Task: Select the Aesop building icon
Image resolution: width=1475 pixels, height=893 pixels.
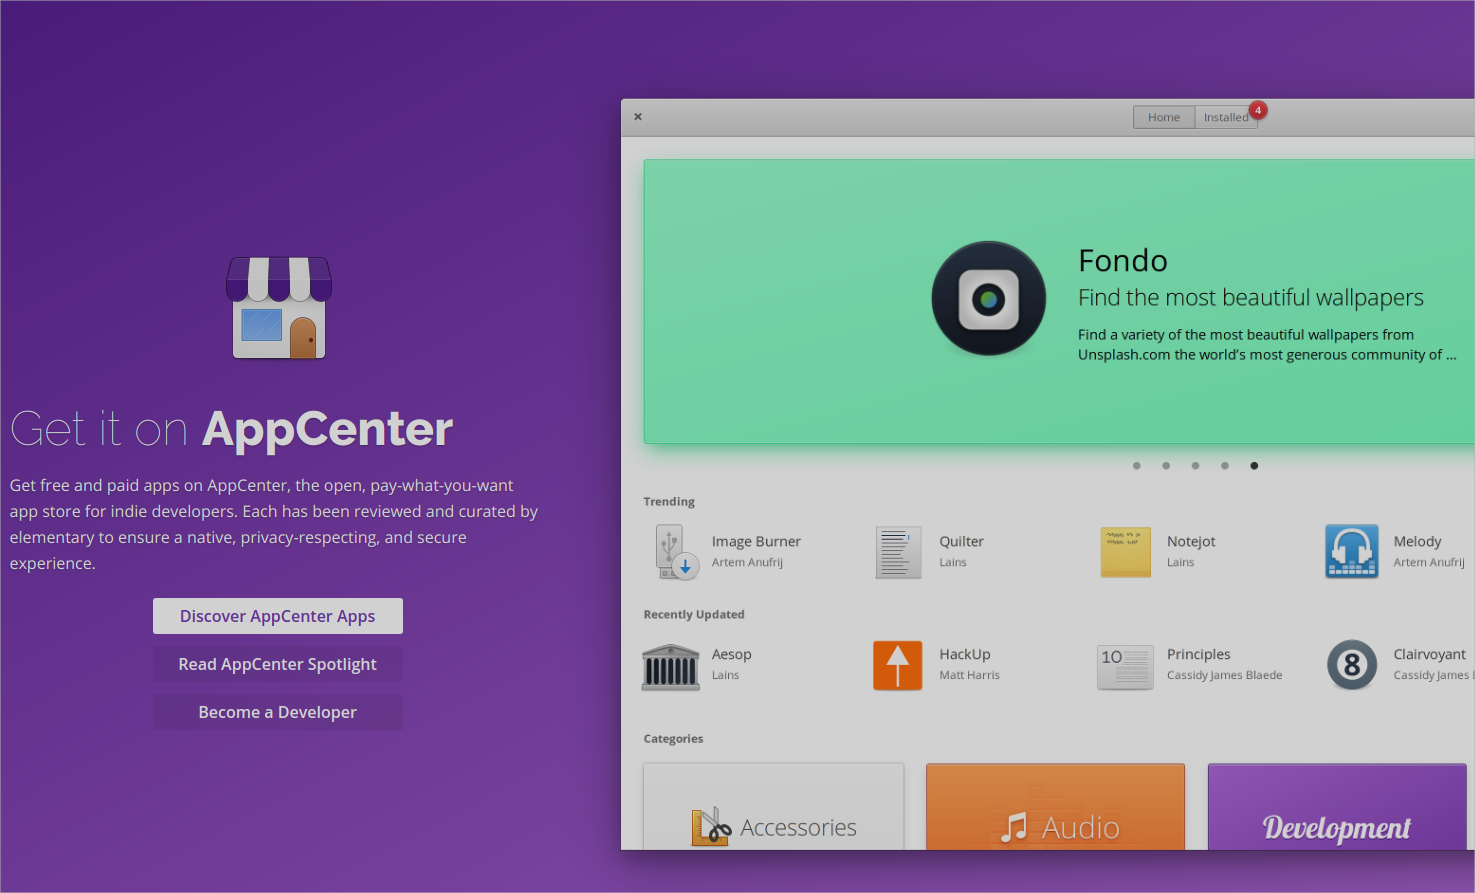Action: pyautogui.click(x=670, y=666)
